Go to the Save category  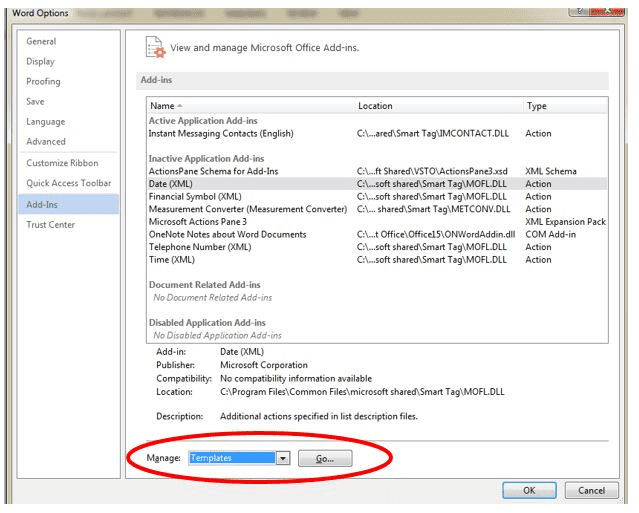pyautogui.click(x=35, y=102)
